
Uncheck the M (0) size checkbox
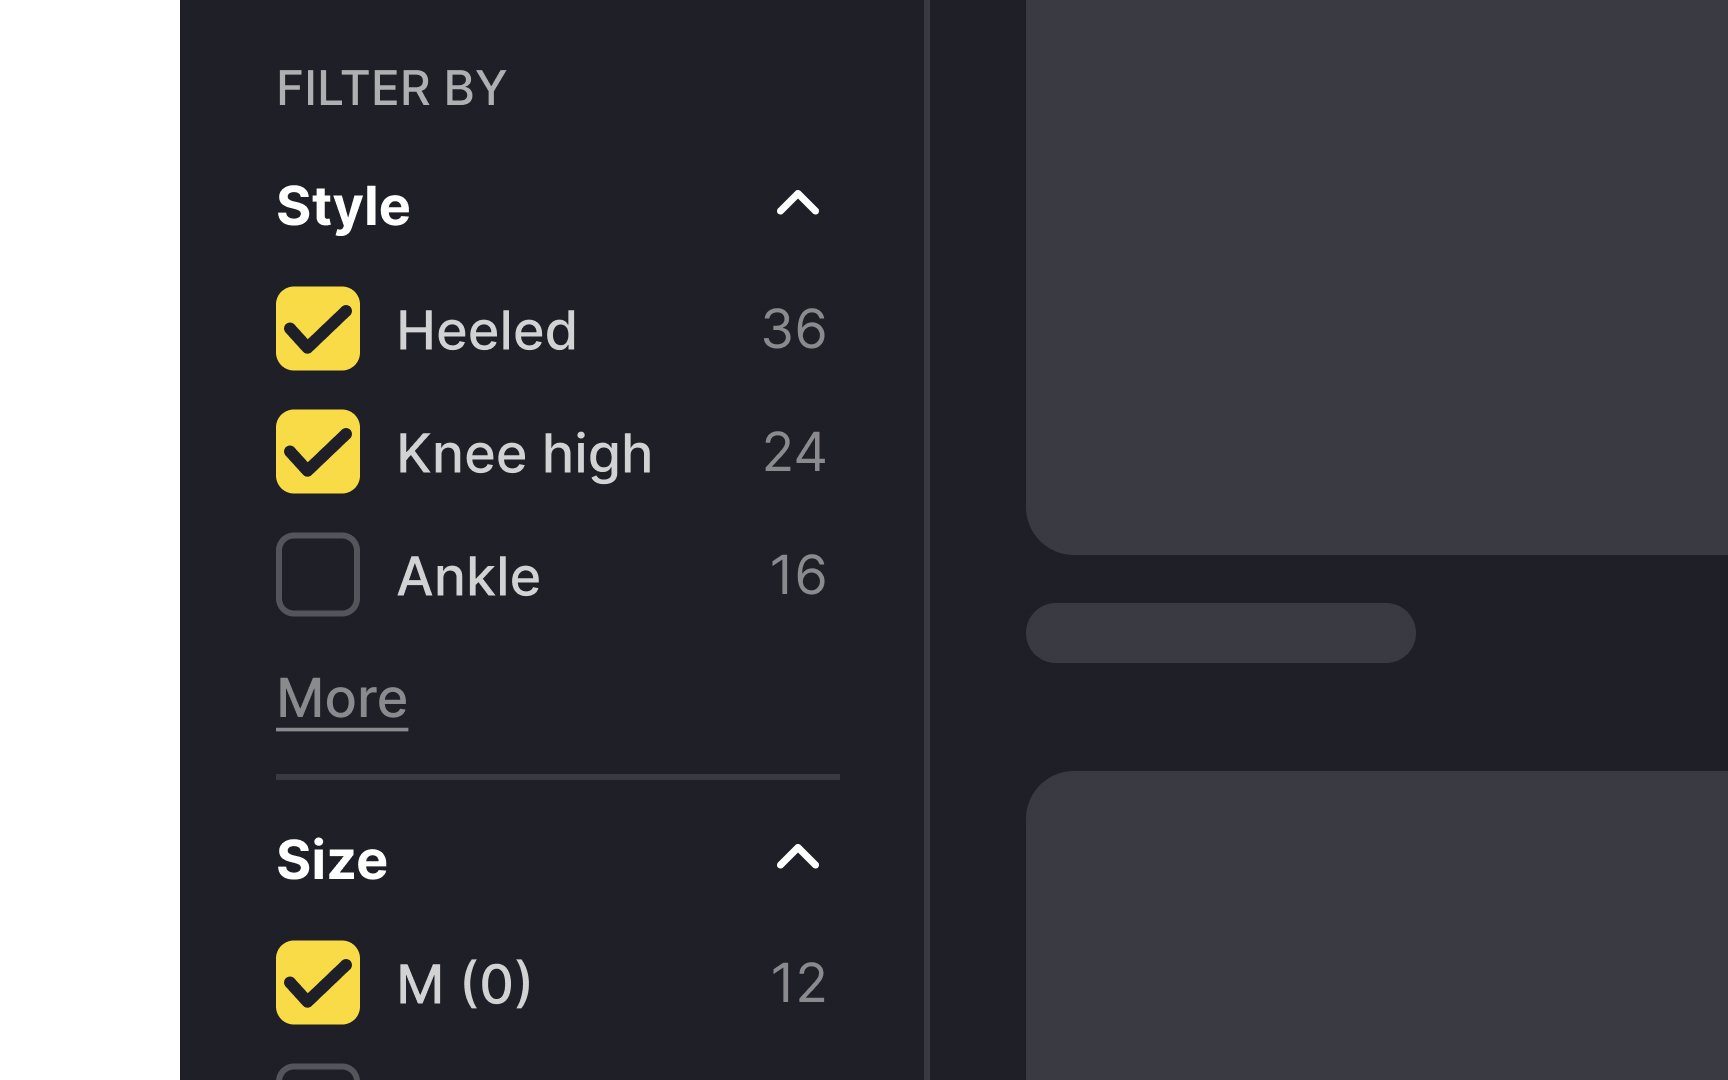[x=318, y=982]
